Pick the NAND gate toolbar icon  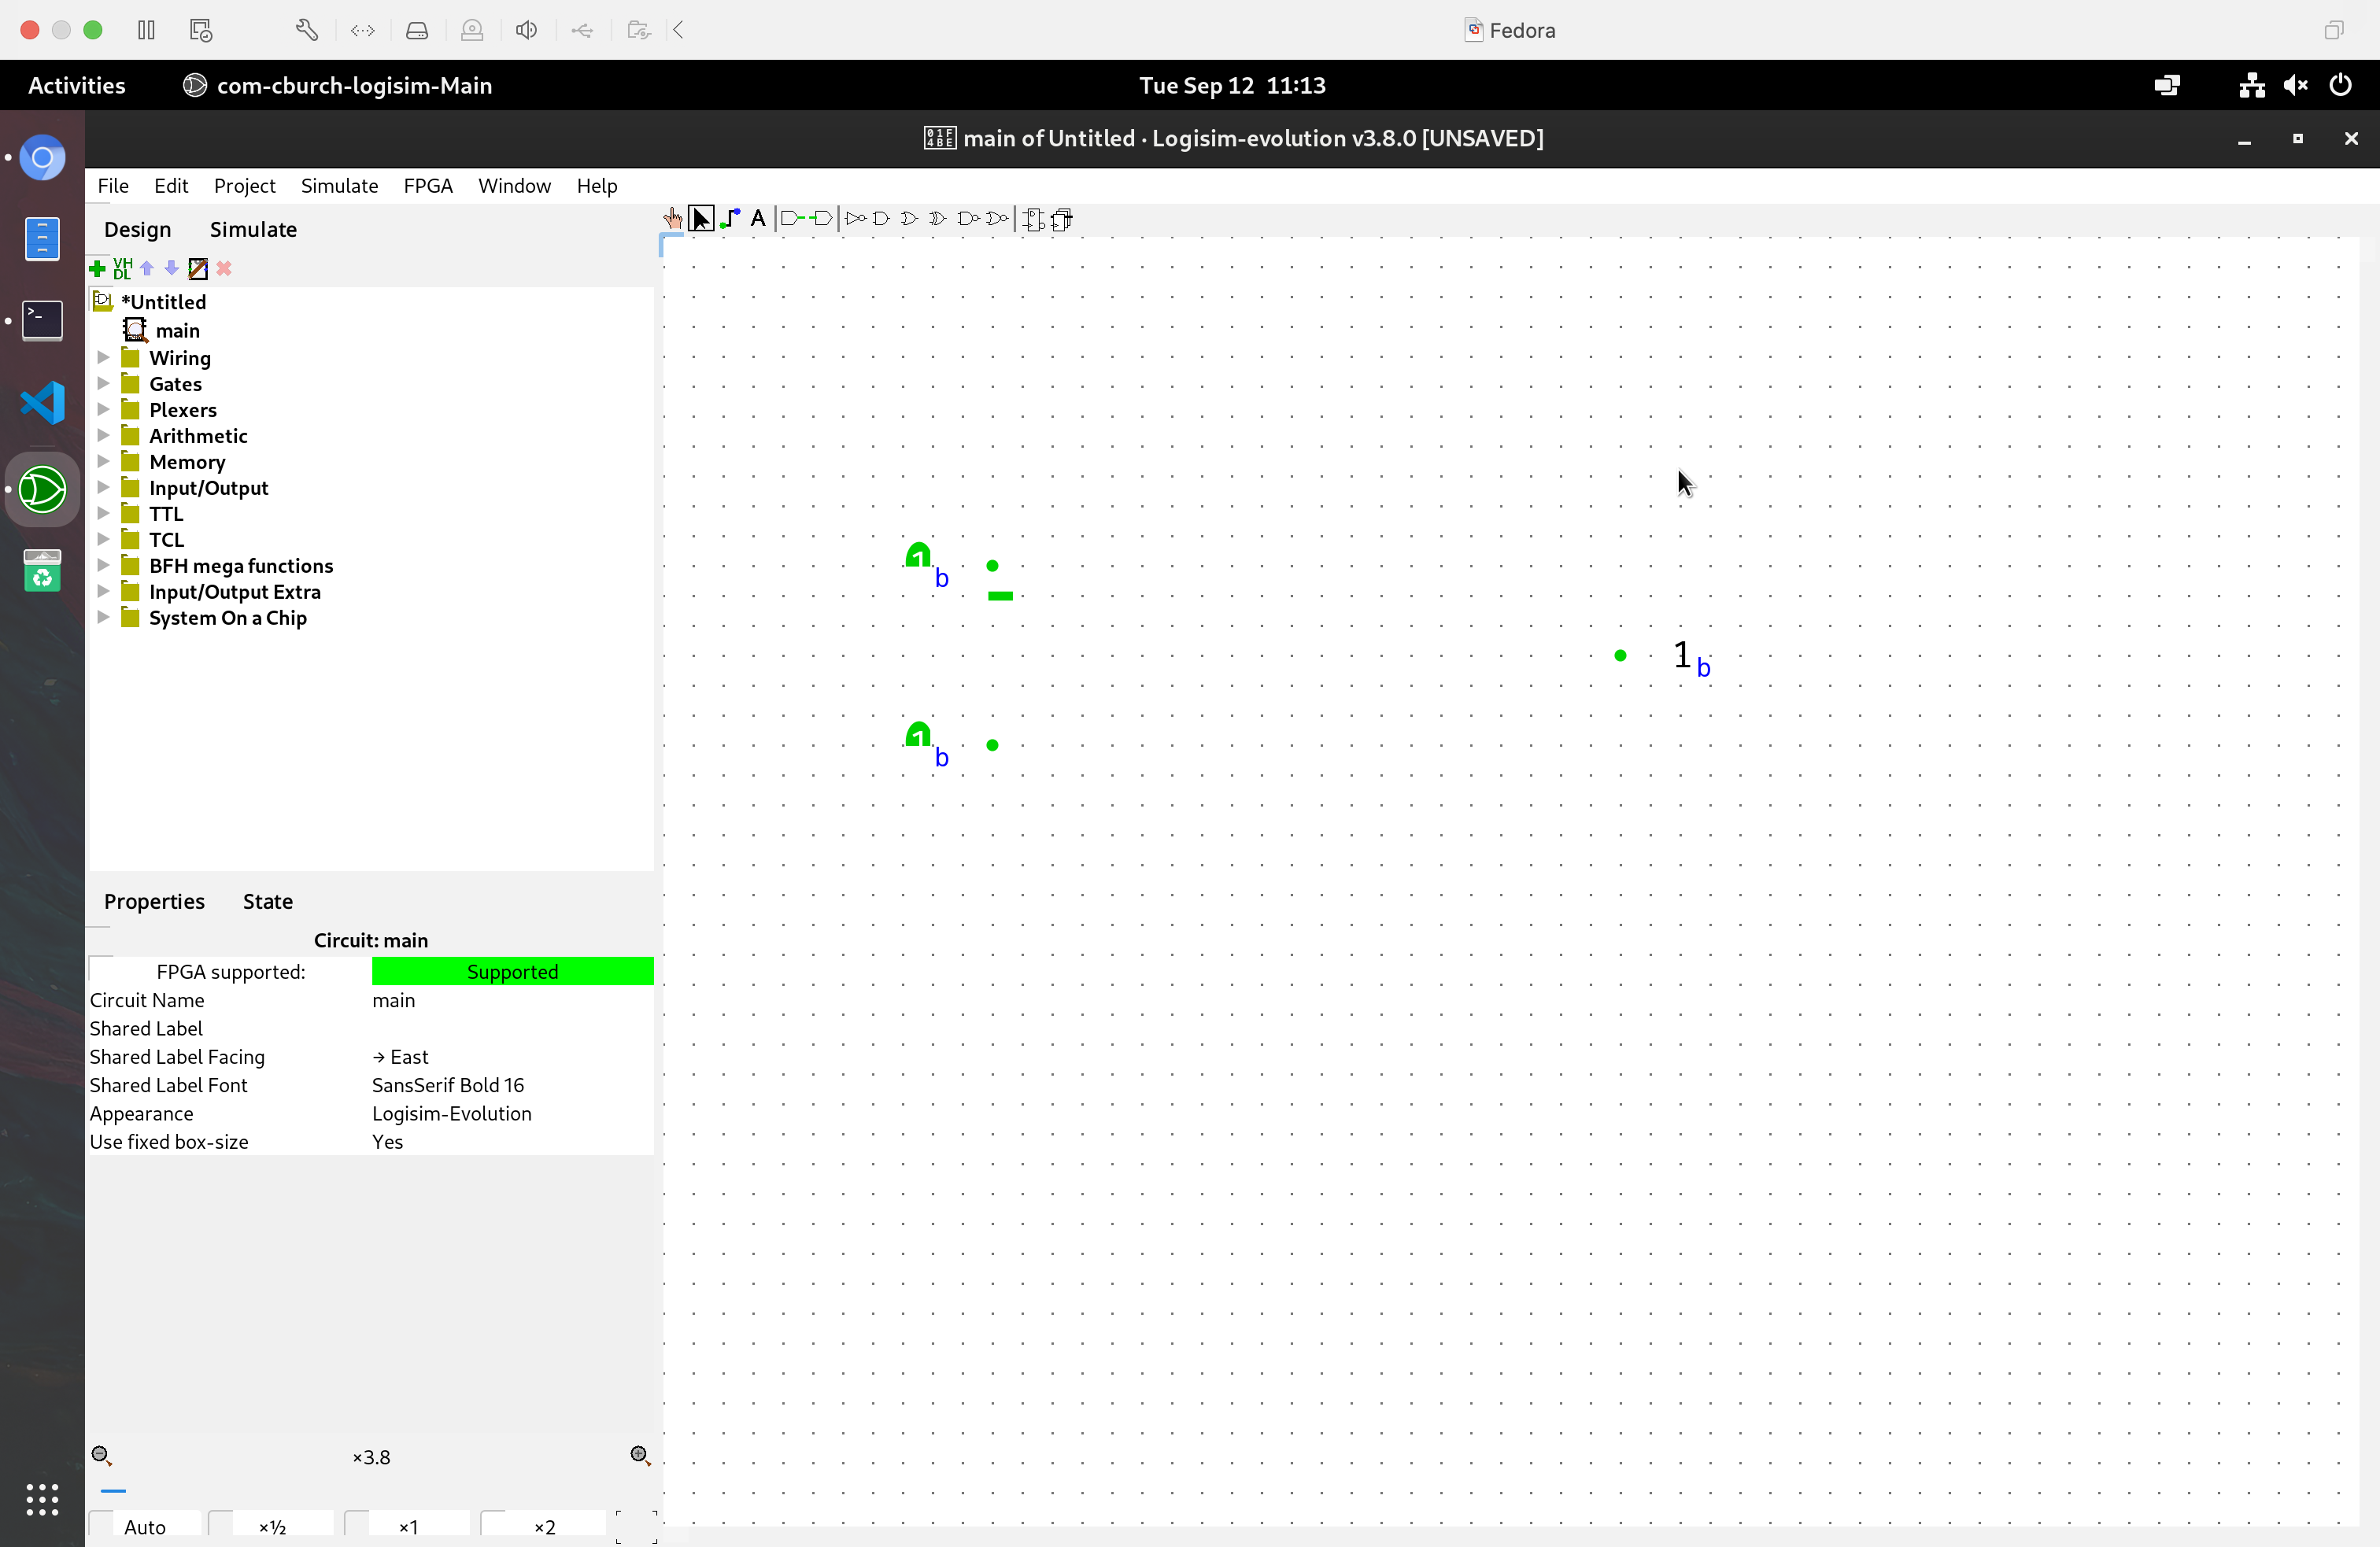click(968, 218)
